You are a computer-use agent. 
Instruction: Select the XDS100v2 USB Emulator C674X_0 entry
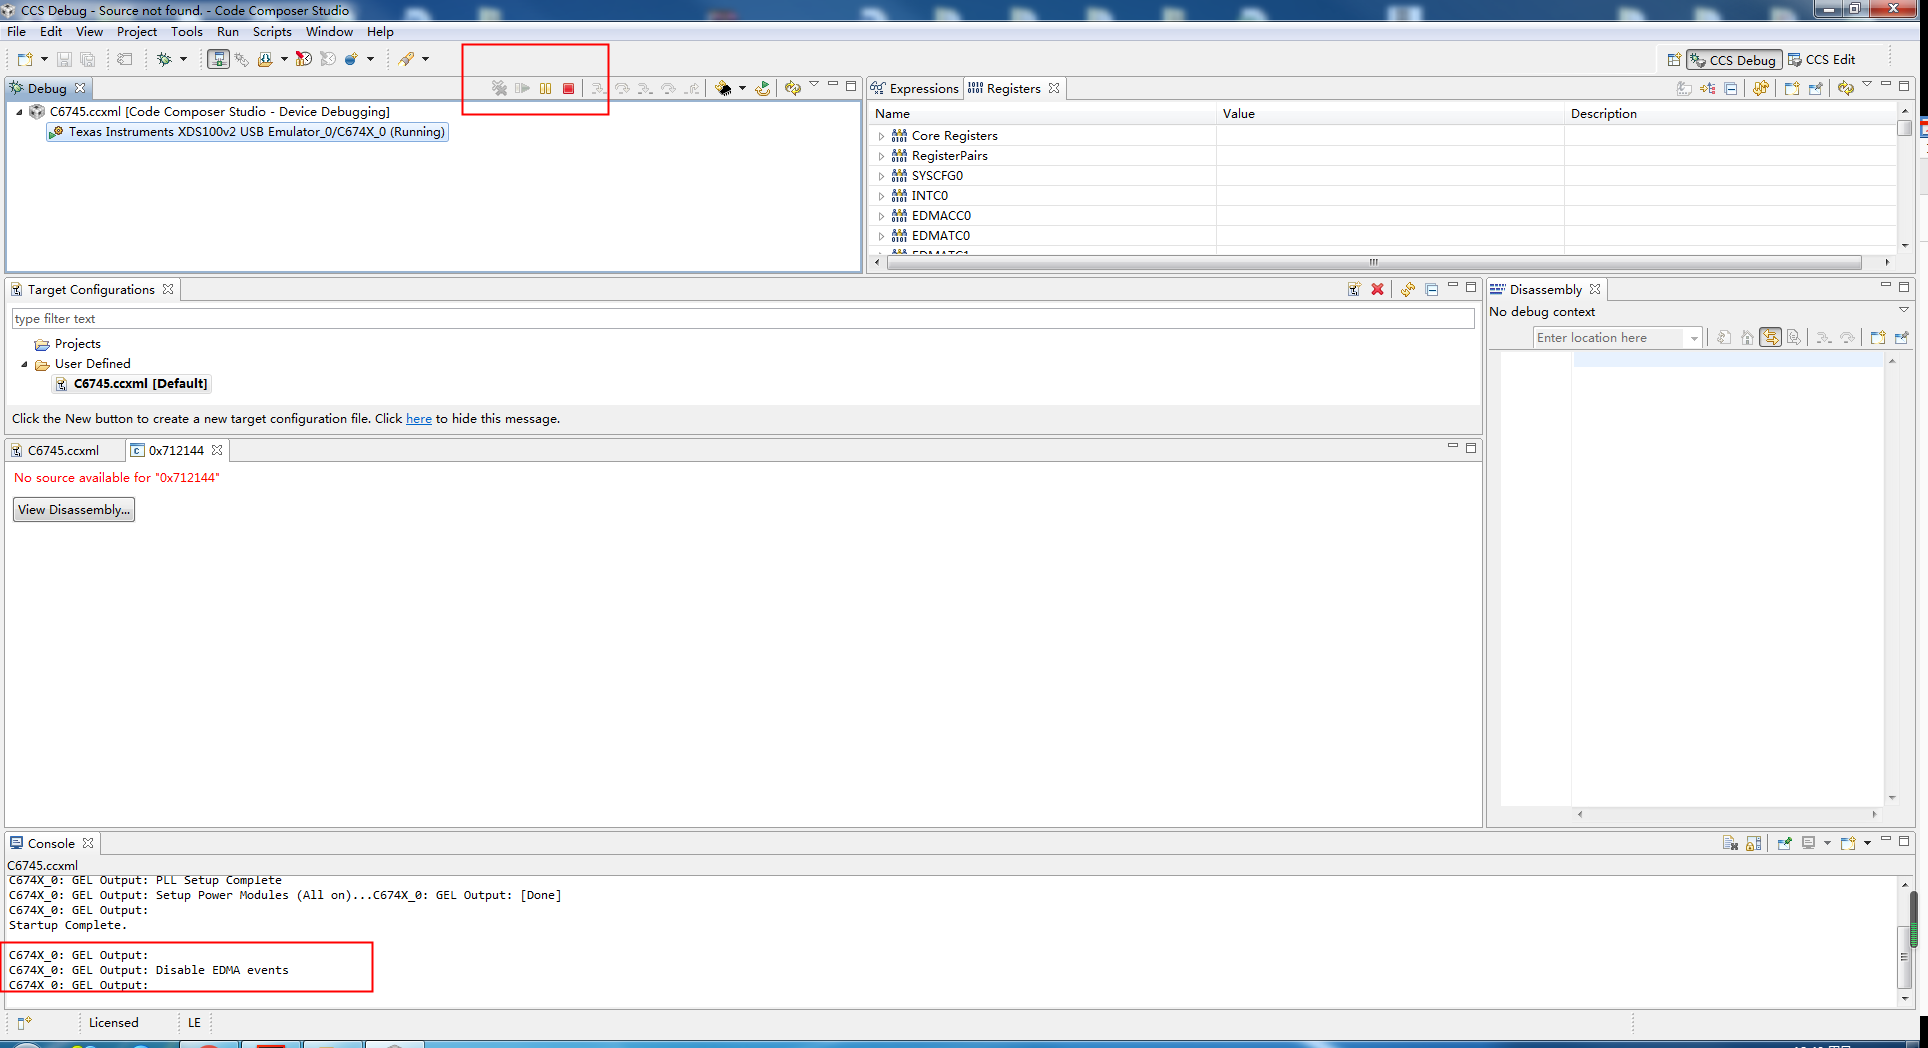point(248,132)
